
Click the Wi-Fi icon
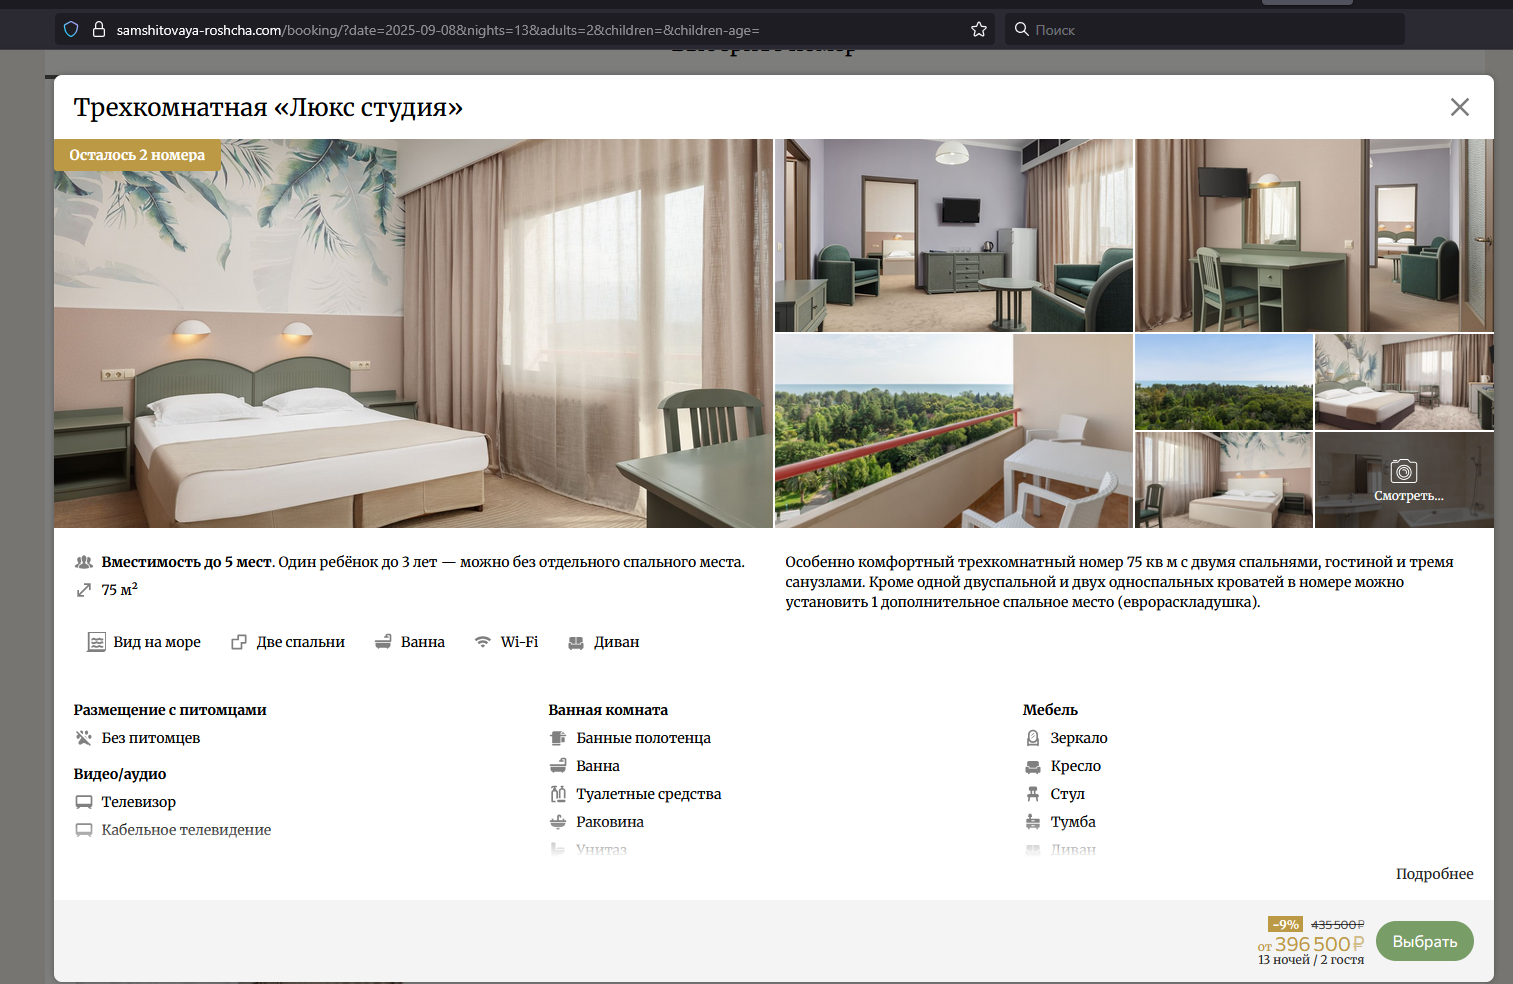tap(483, 642)
